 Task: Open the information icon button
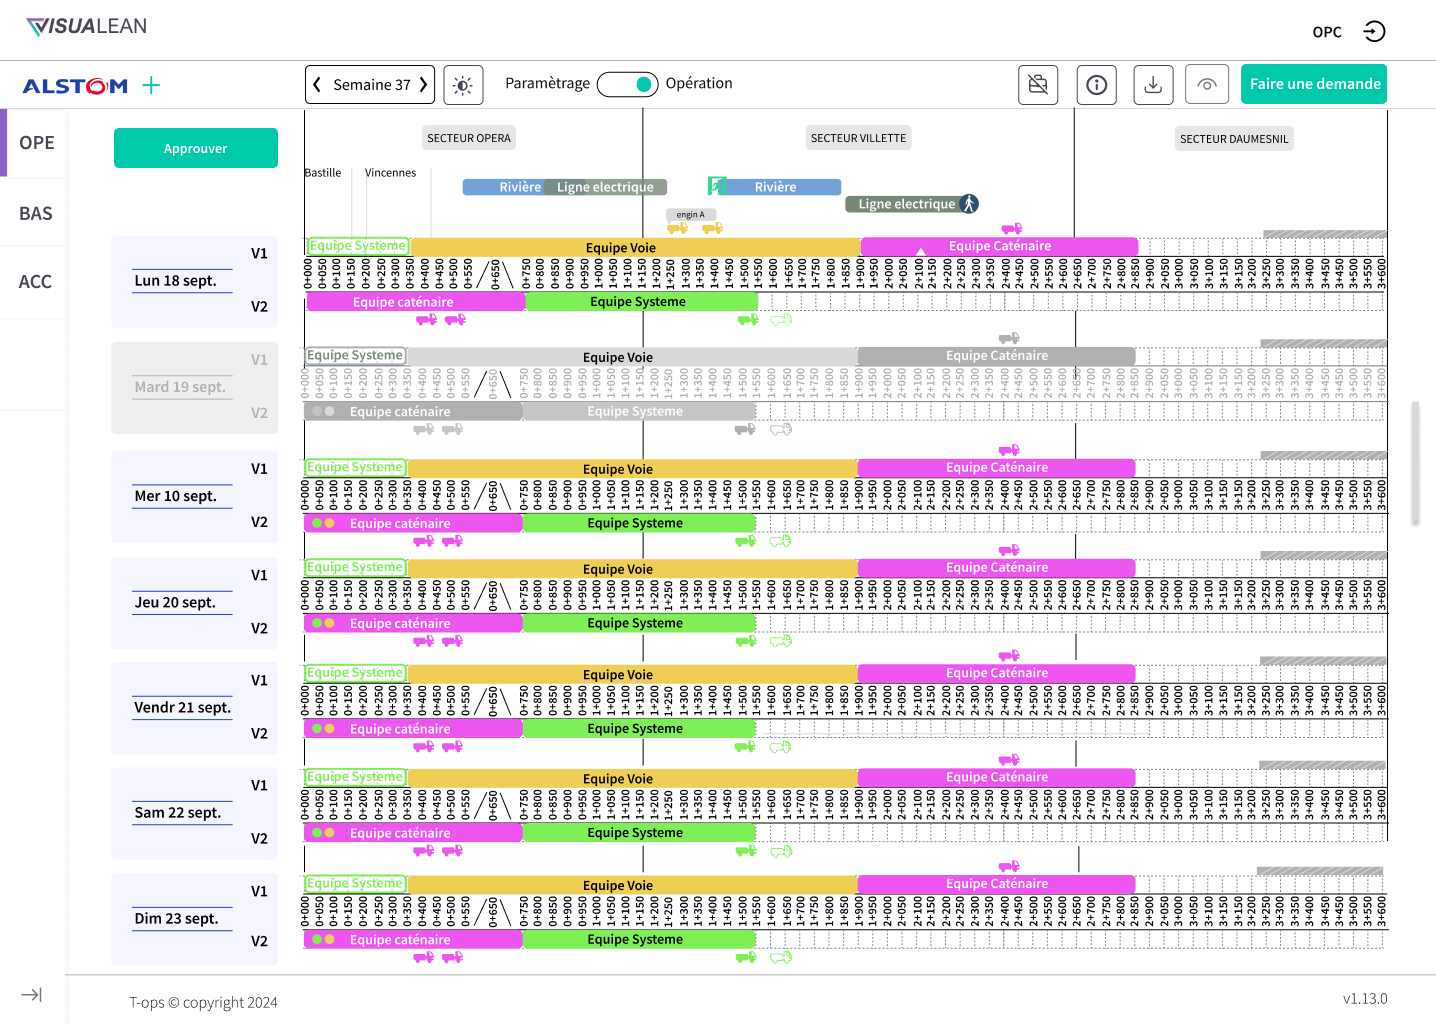pyautogui.click(x=1097, y=85)
